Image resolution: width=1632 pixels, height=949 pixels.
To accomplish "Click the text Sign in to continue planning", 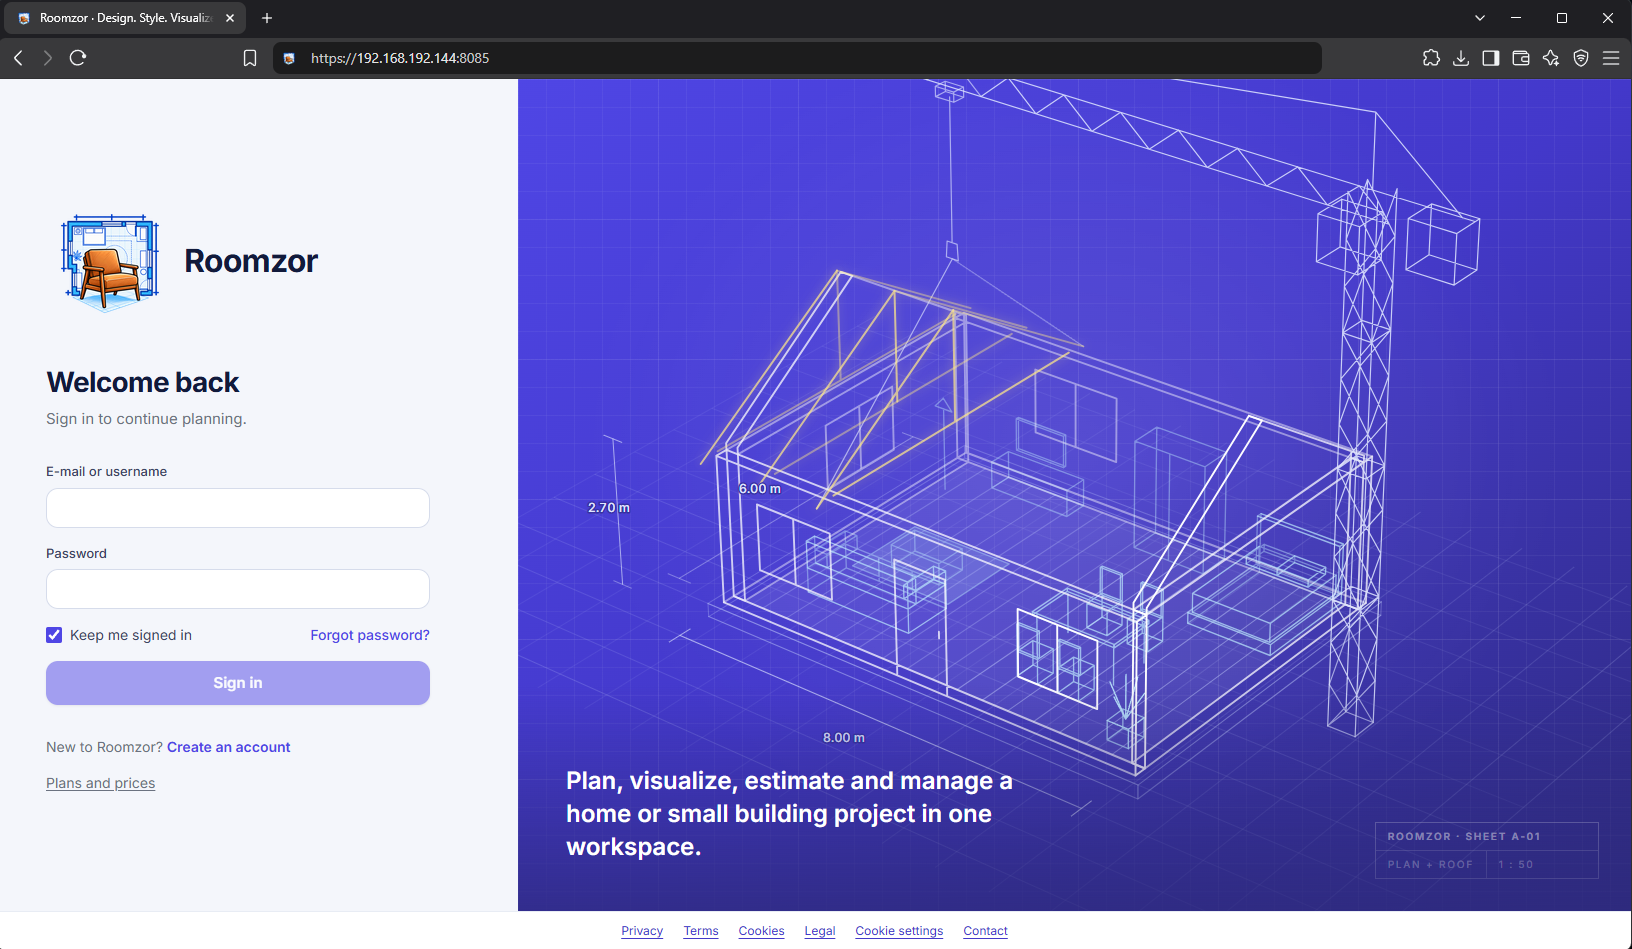I will point(146,419).
